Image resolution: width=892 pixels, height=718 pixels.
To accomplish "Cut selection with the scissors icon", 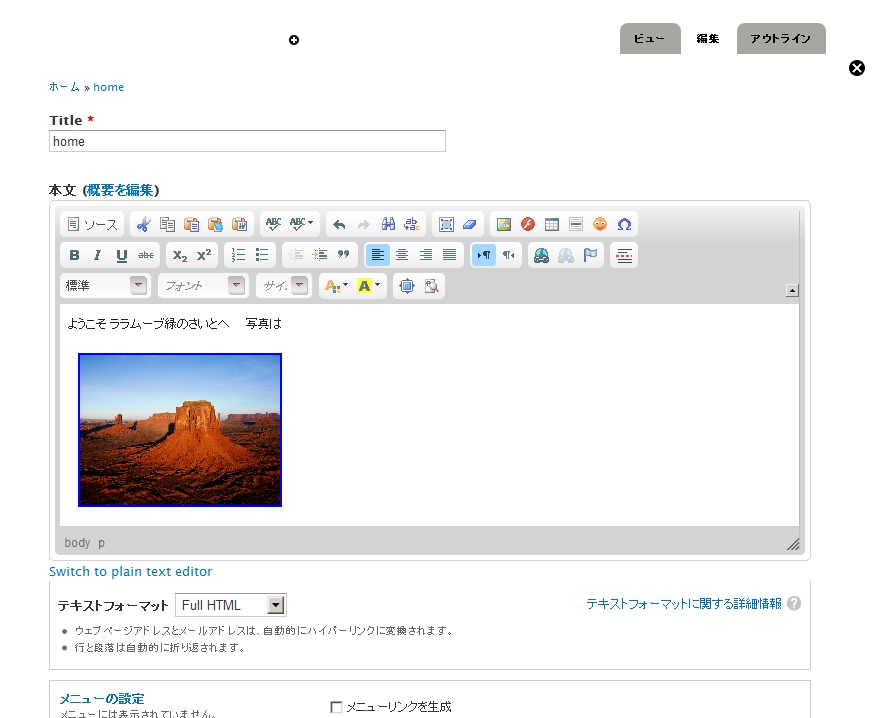I will [x=143, y=224].
